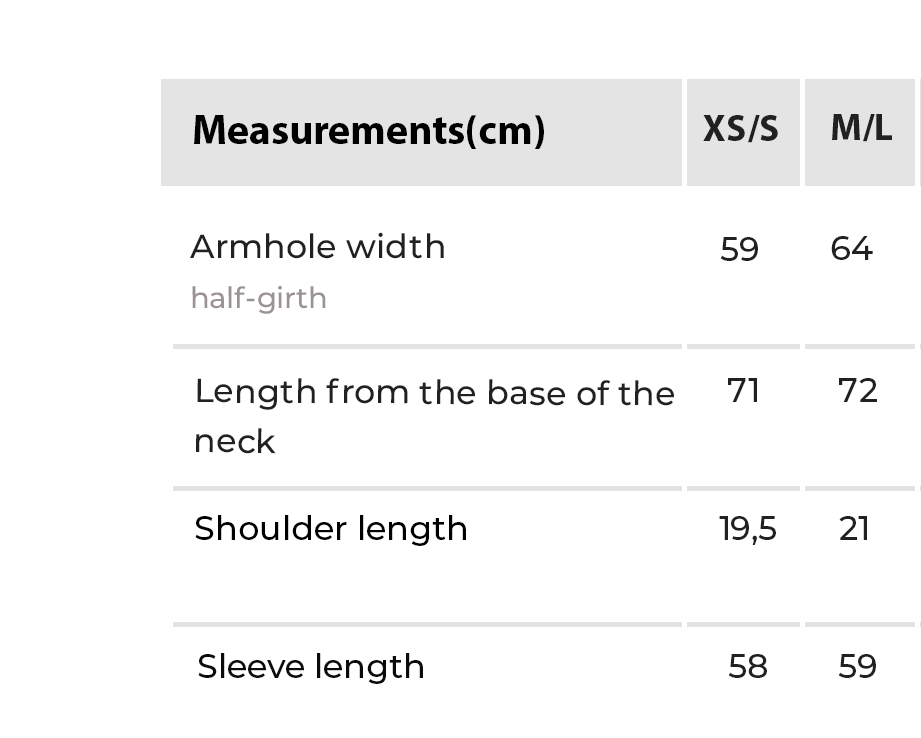Screen dimensions: 921x738
Task: Select Shoulder length value 19,5 for XS/S
Action: click(748, 529)
